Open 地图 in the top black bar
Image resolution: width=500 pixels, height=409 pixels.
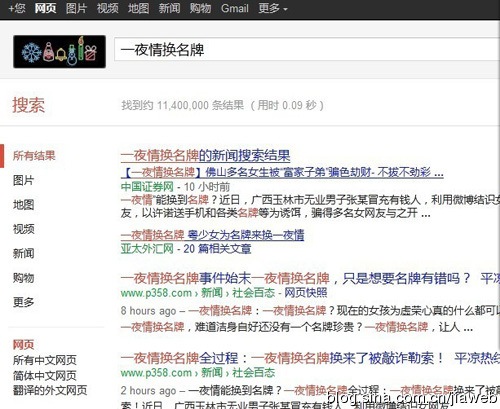pos(138,8)
